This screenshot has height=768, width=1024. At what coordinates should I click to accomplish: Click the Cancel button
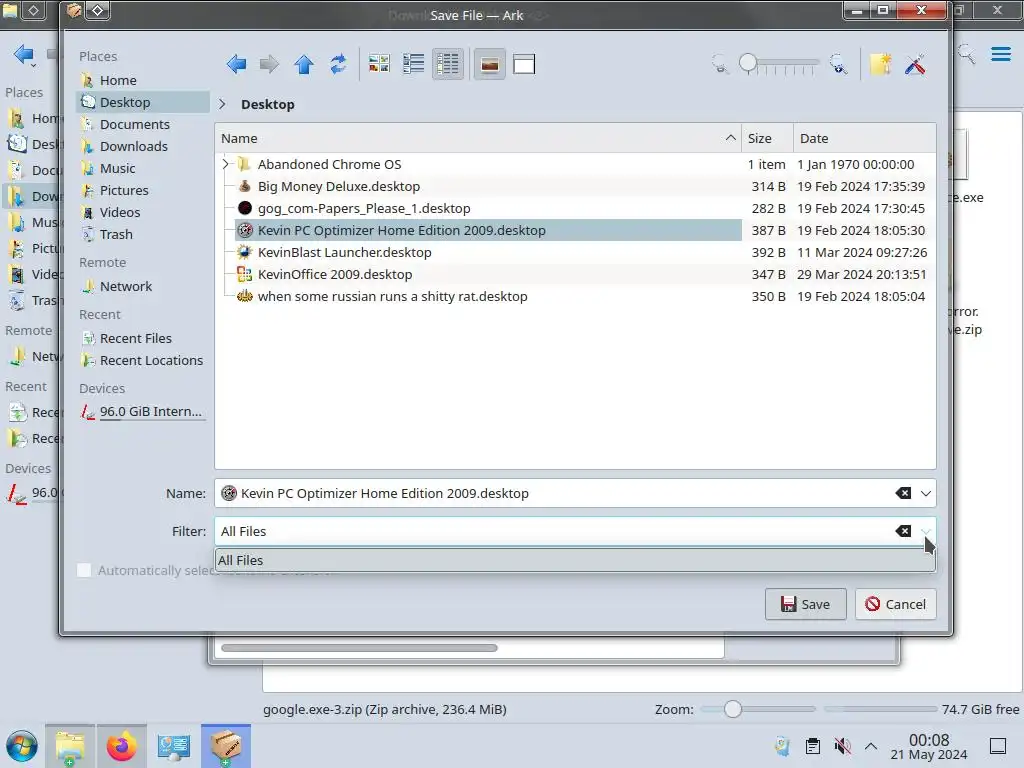click(x=895, y=604)
